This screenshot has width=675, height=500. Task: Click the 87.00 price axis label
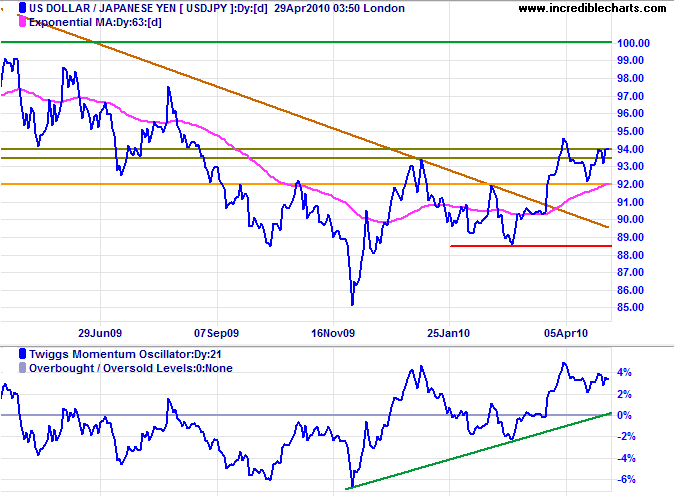point(631,273)
